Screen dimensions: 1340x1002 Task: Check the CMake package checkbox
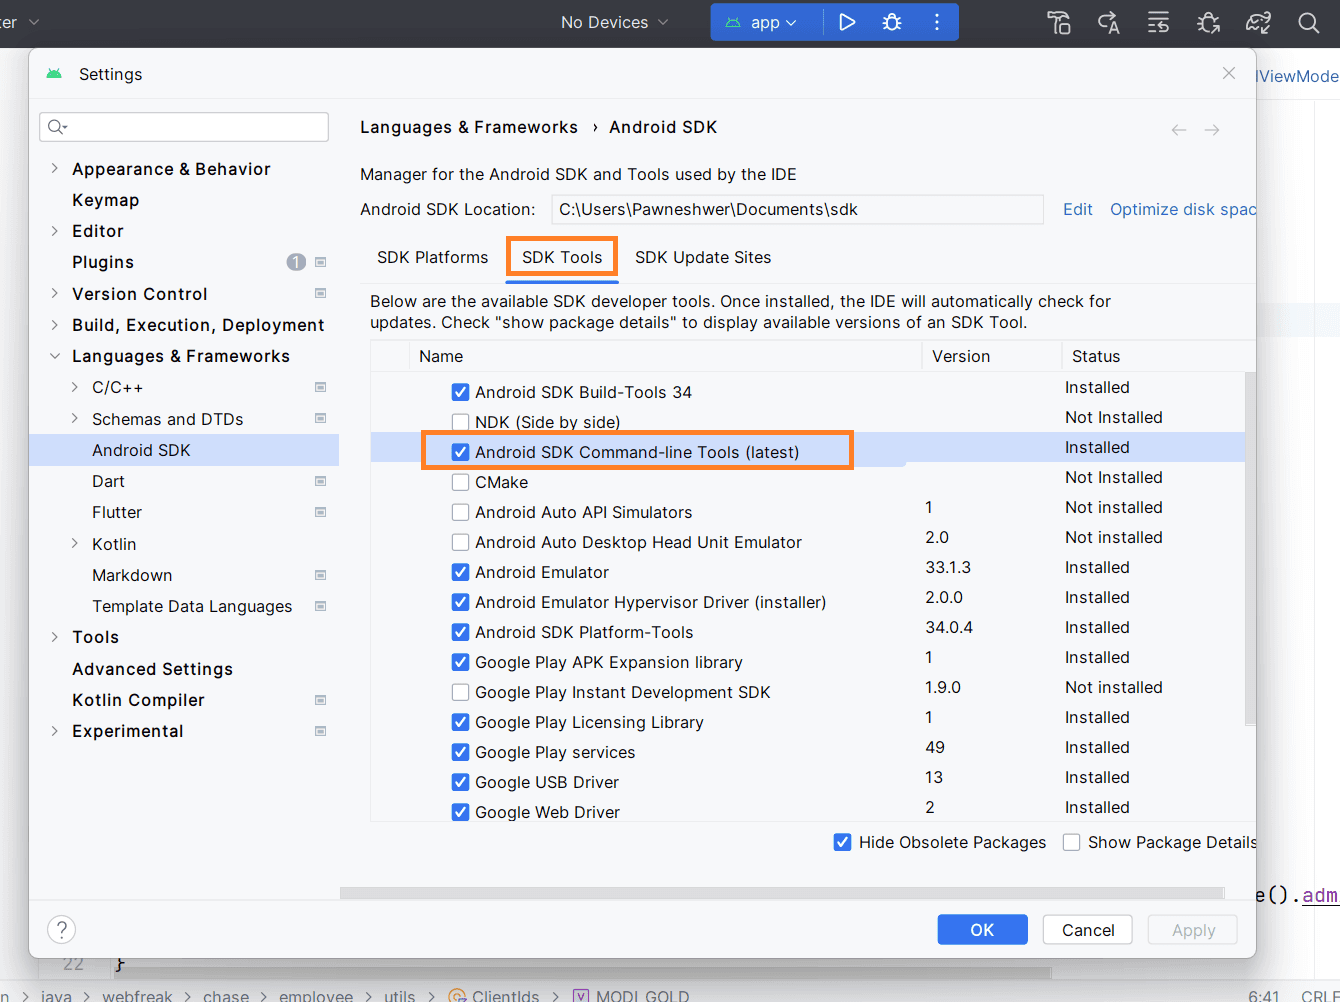(460, 482)
